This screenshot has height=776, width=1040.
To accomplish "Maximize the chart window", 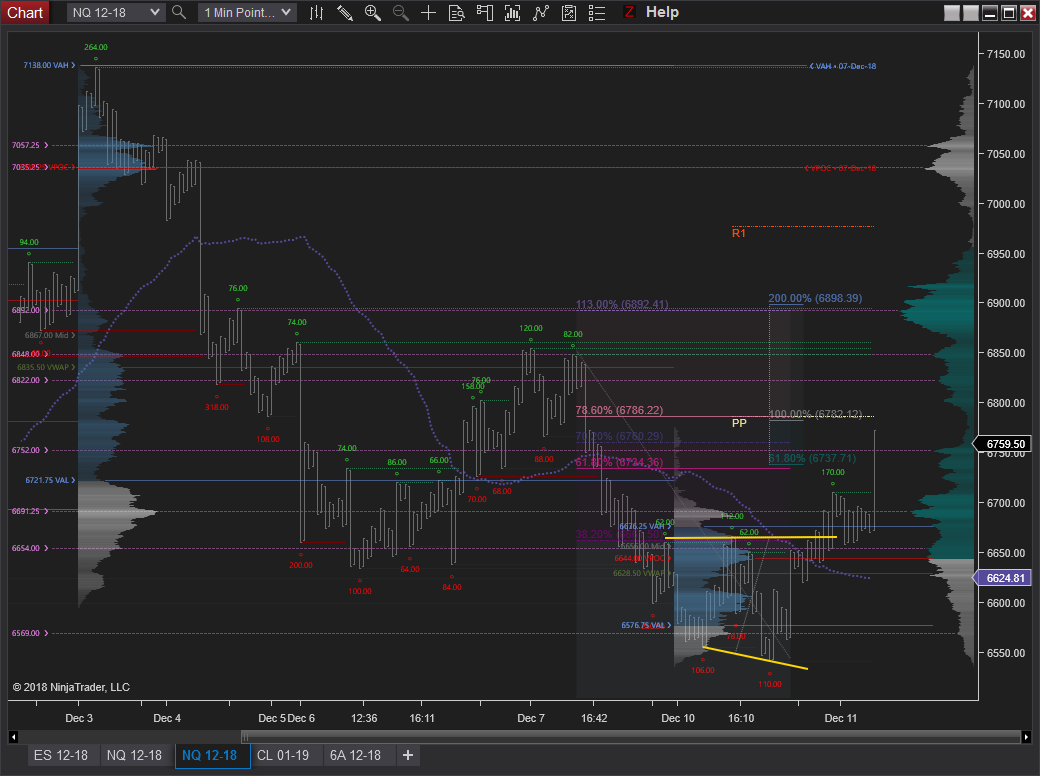I will click(x=1009, y=13).
